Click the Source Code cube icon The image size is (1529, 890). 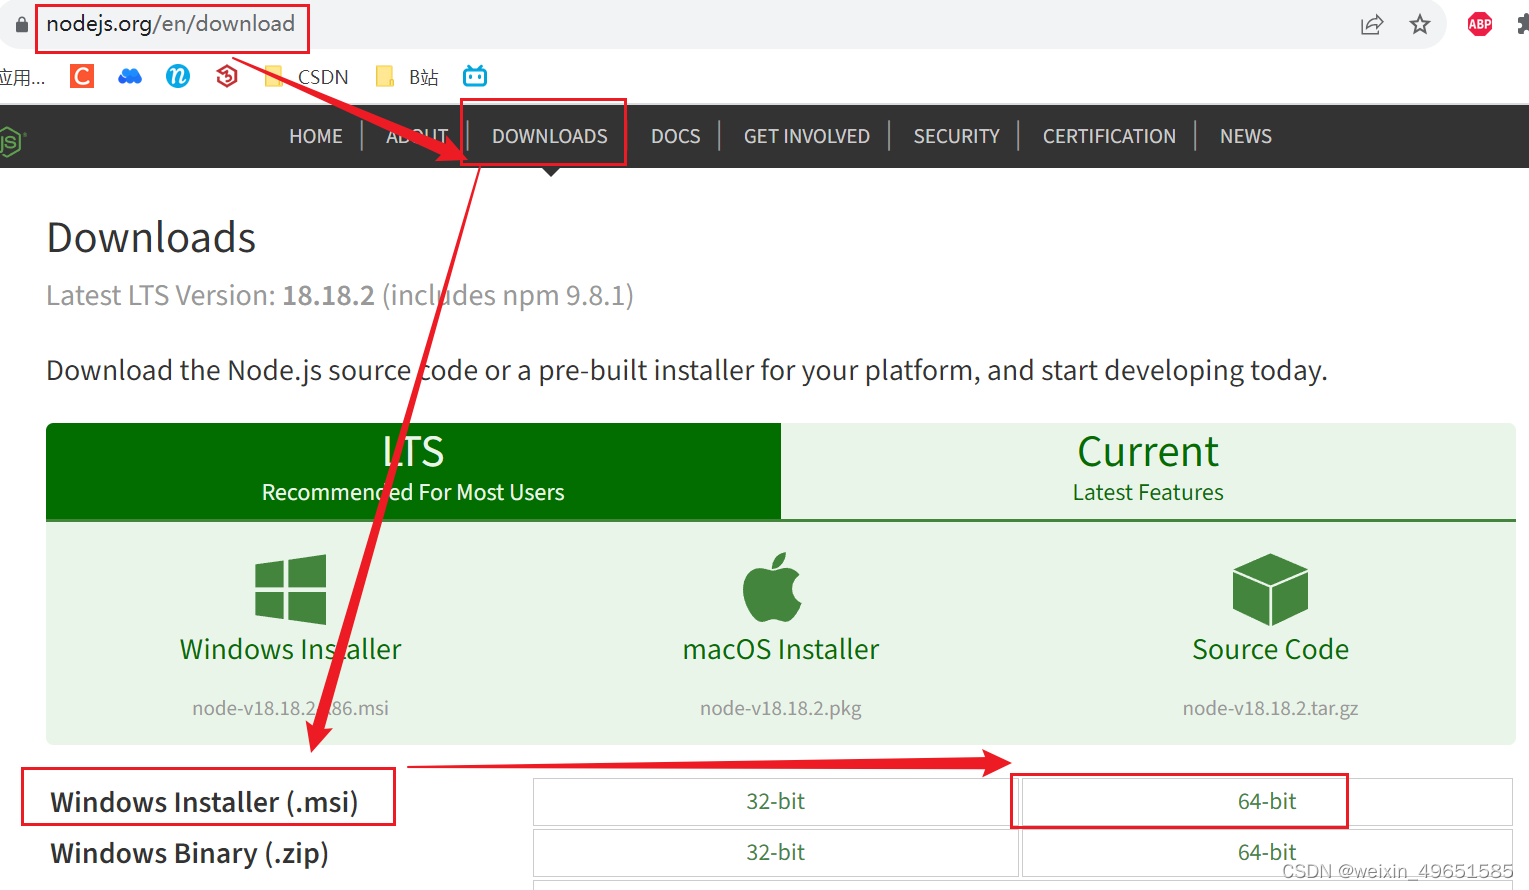(x=1270, y=589)
